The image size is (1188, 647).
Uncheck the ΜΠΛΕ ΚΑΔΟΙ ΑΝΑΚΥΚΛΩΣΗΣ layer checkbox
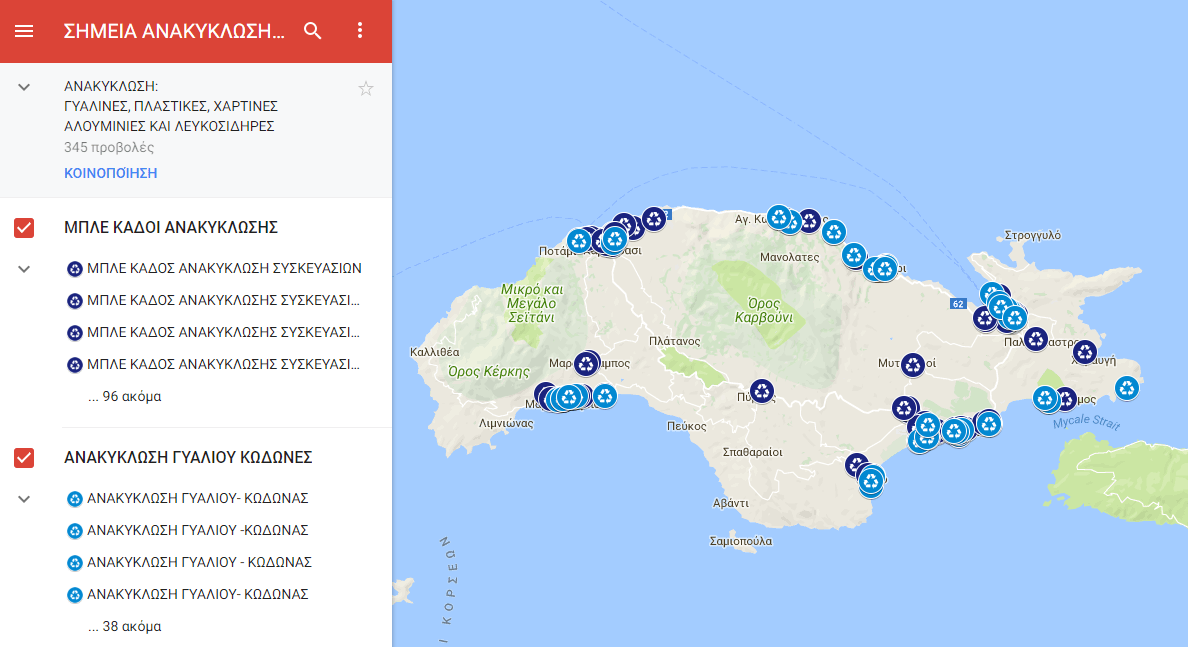(24, 227)
